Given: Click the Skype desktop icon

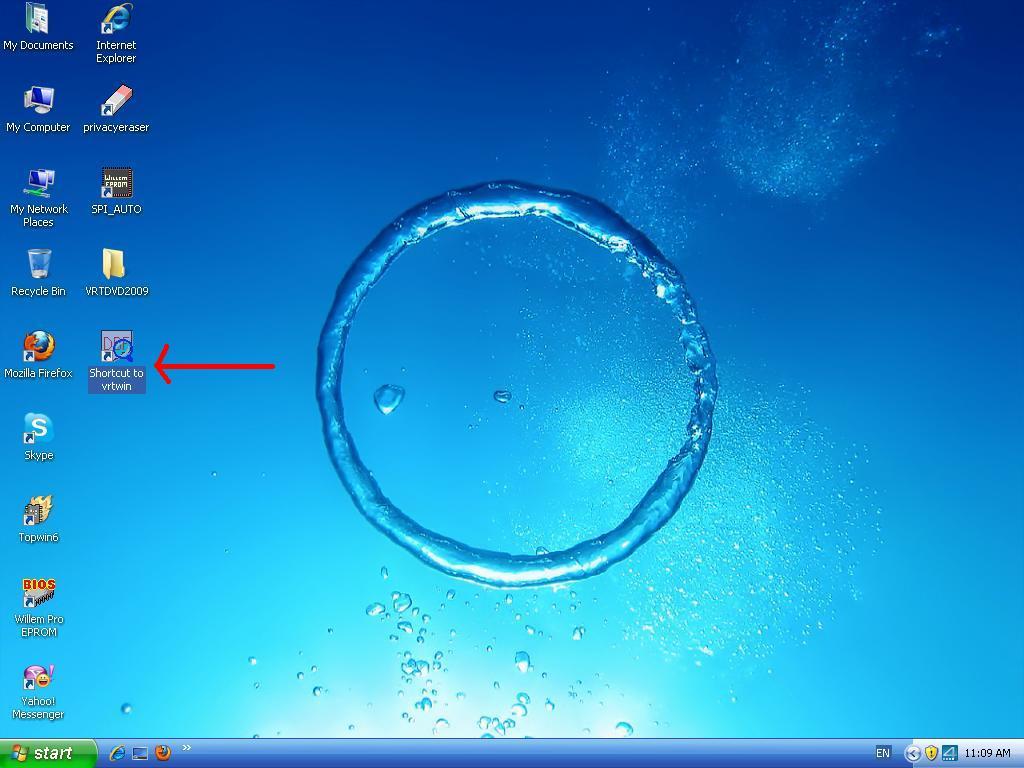Looking at the screenshot, I should pyautogui.click(x=38, y=429).
